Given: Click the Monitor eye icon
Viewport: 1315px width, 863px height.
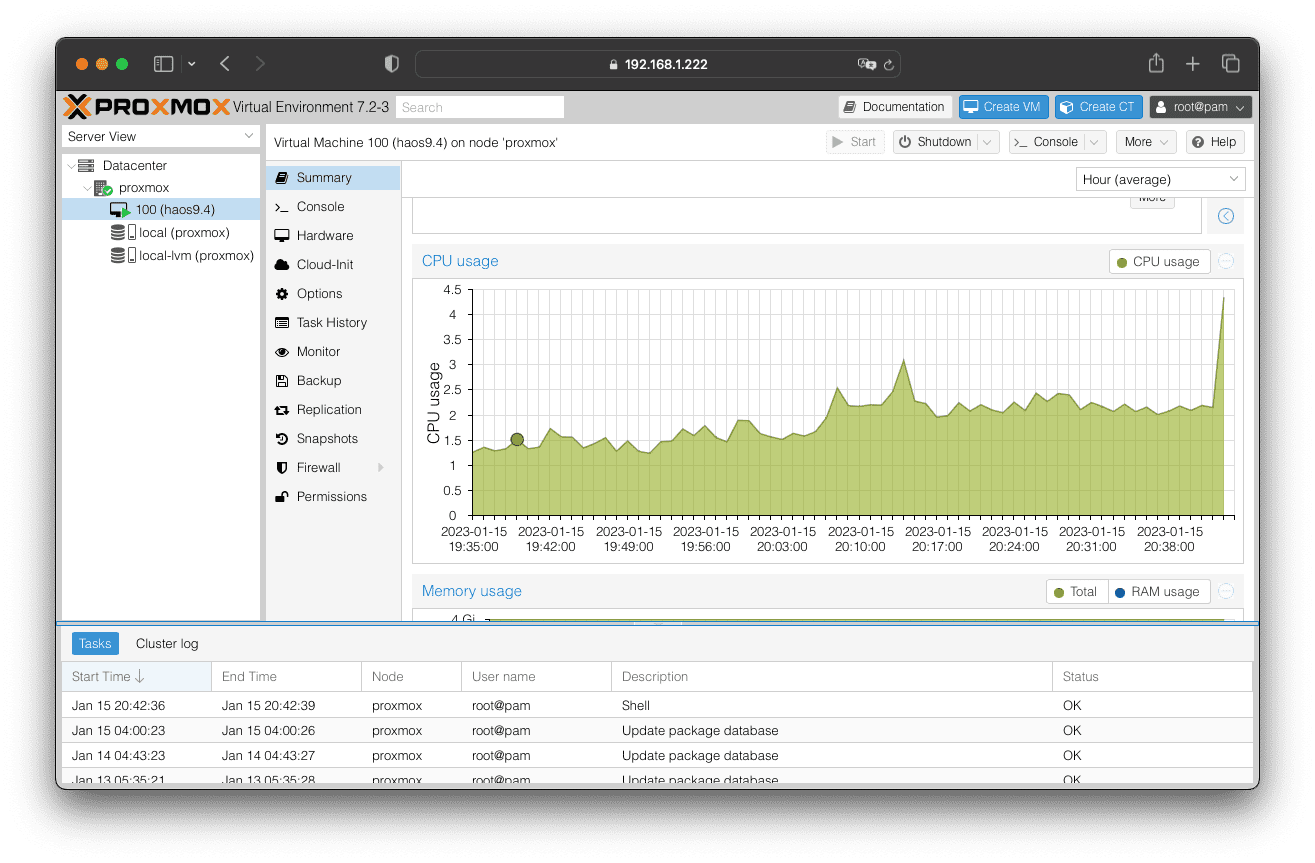Looking at the screenshot, I should (281, 352).
